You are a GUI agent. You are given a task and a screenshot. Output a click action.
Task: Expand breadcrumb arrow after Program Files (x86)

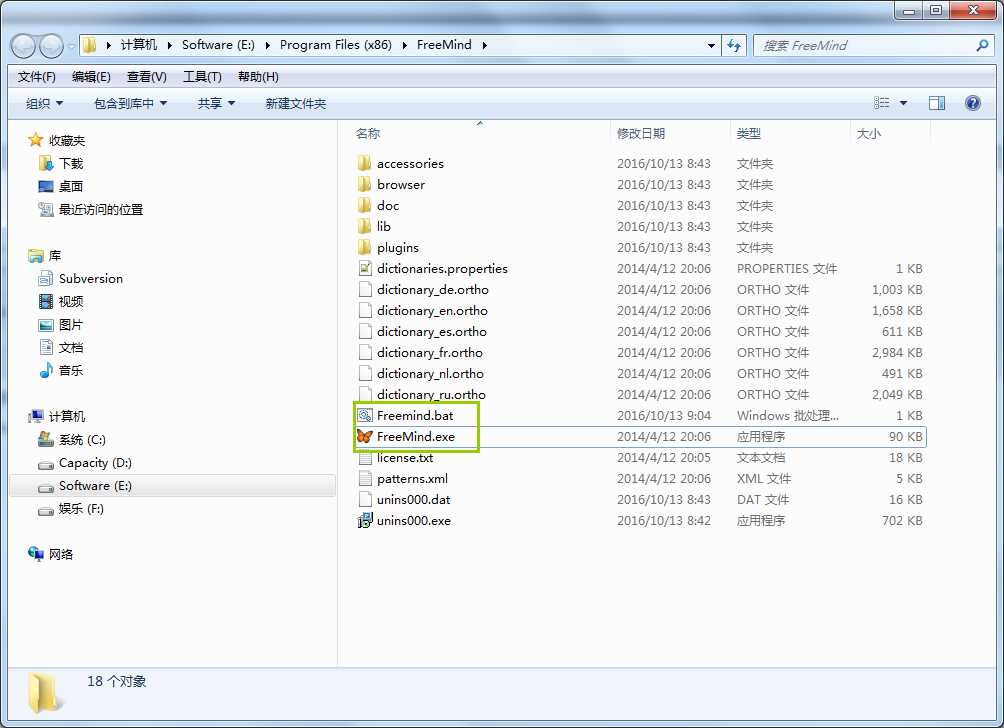point(405,45)
